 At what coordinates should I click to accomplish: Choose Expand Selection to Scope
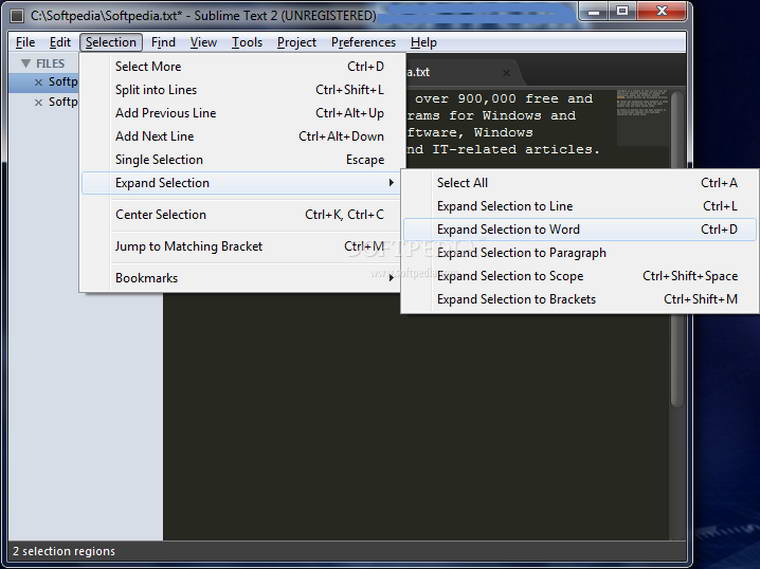point(579,276)
